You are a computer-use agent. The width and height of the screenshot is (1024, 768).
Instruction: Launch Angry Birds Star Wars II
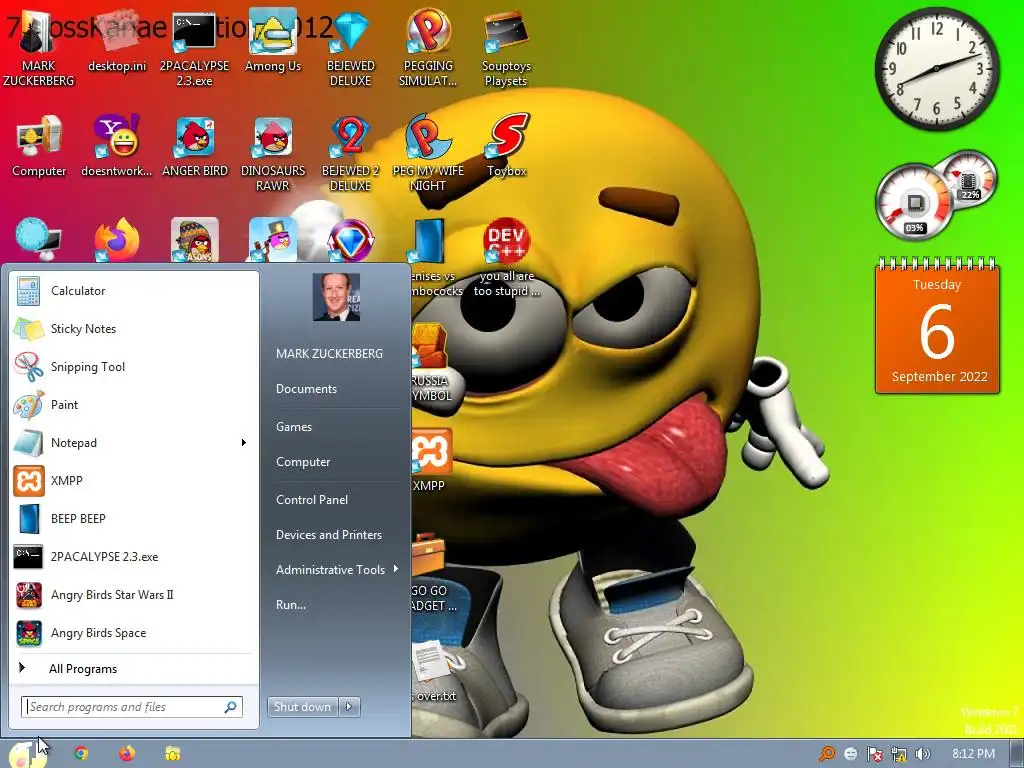click(134, 595)
